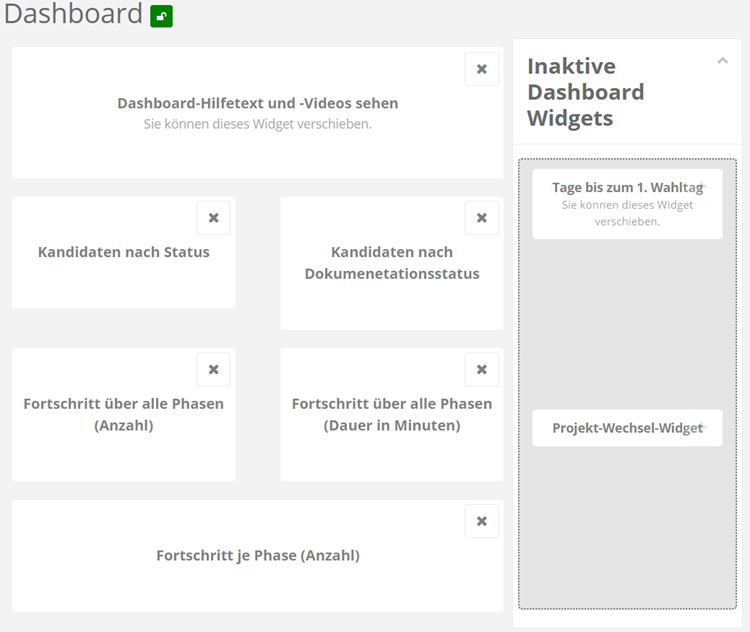Select the Projekt-Wechsel-Widget card
The image size is (750, 632).
pyautogui.click(x=627, y=428)
